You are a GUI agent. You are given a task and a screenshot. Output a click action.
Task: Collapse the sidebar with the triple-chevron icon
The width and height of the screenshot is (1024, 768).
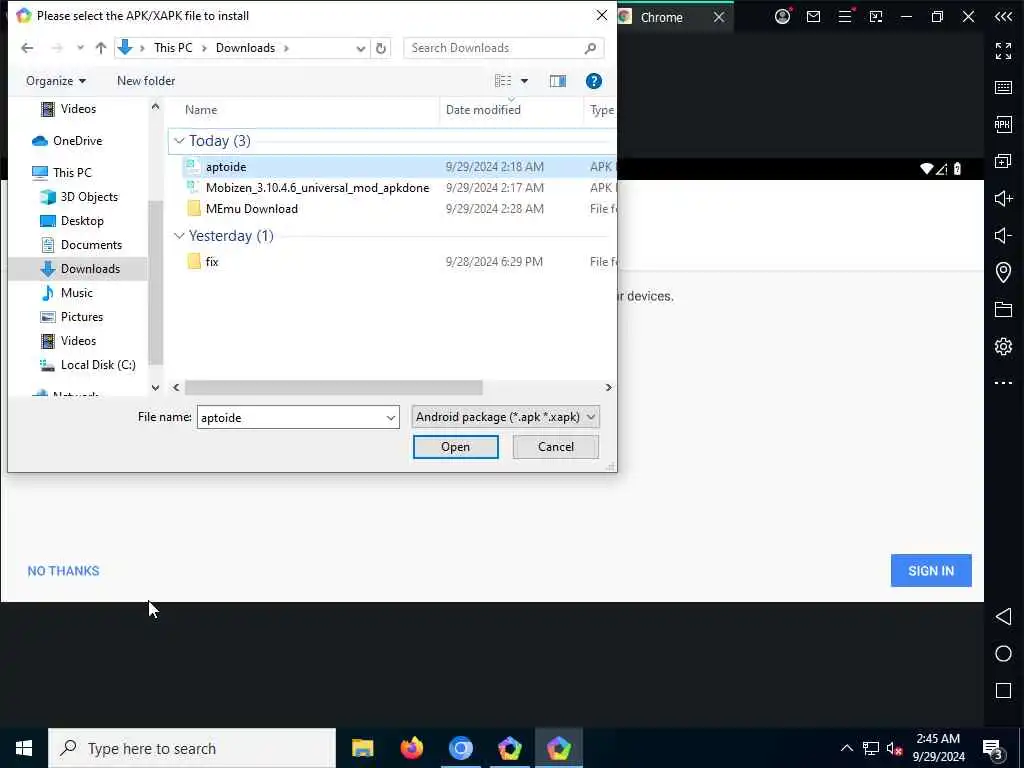coord(1003,16)
